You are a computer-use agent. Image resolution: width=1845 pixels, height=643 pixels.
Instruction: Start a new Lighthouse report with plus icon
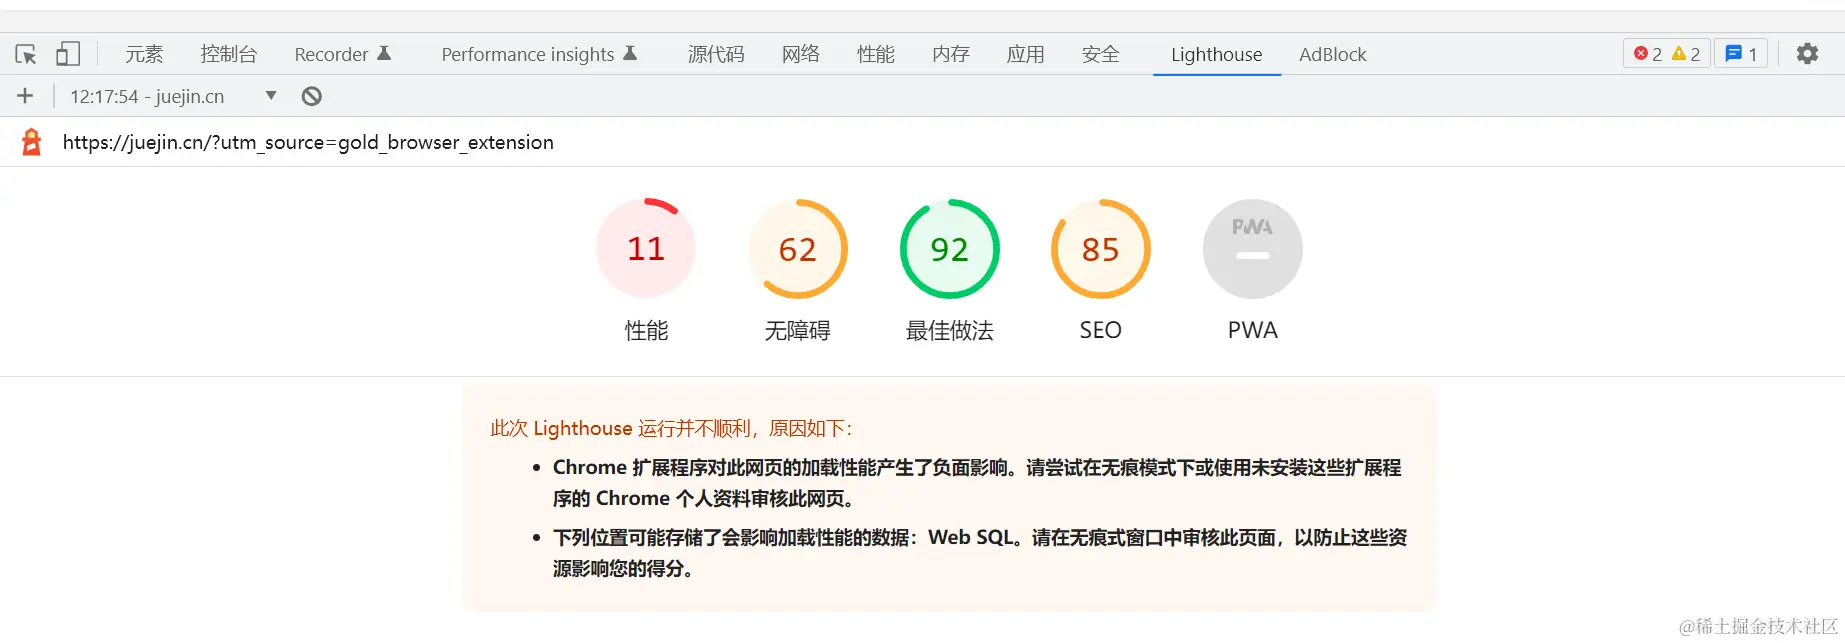coord(25,96)
